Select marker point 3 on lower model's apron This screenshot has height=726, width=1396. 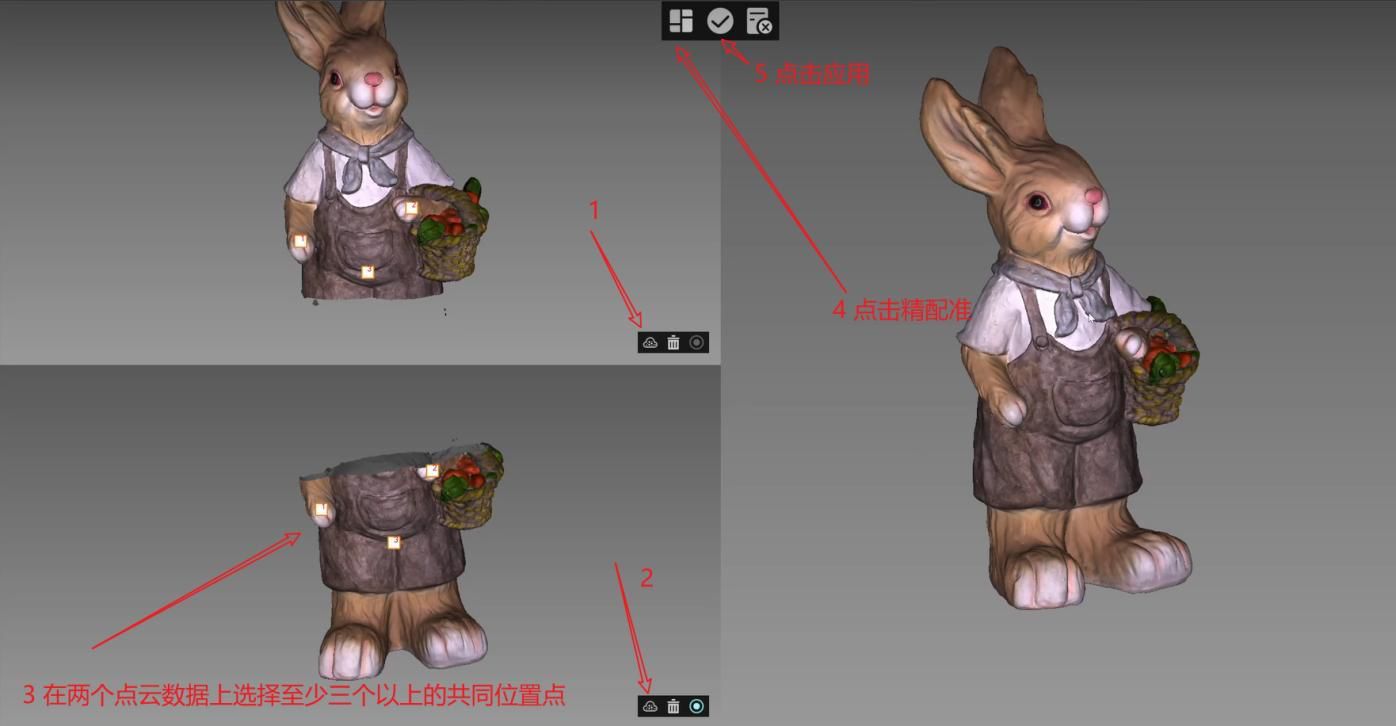click(394, 542)
